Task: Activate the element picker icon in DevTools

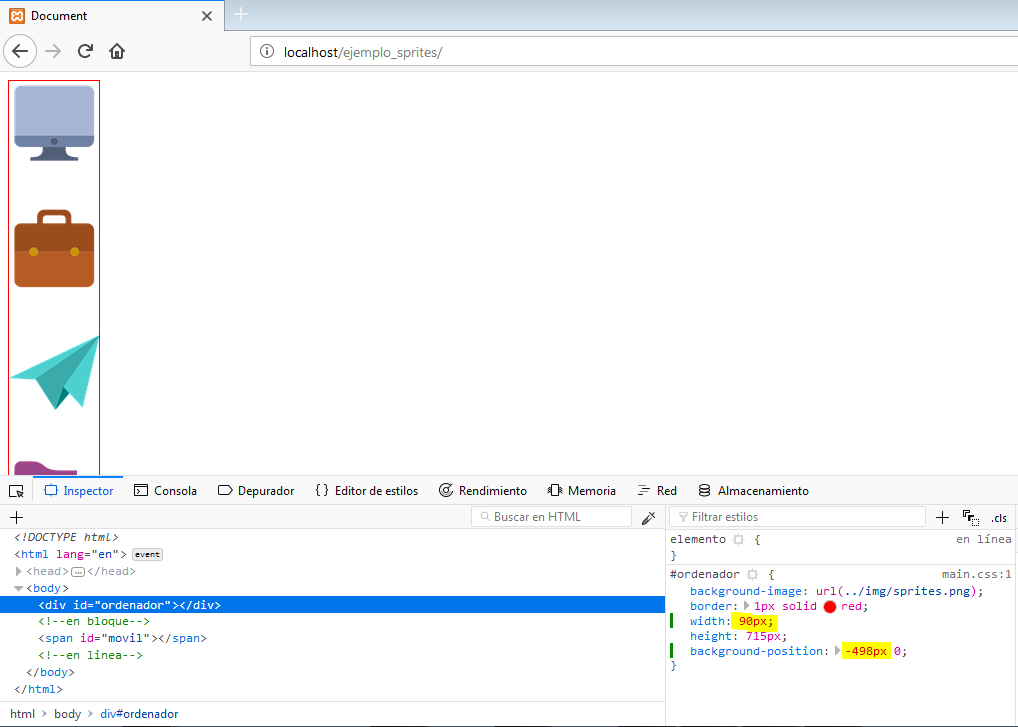Action: pyautogui.click(x=16, y=491)
